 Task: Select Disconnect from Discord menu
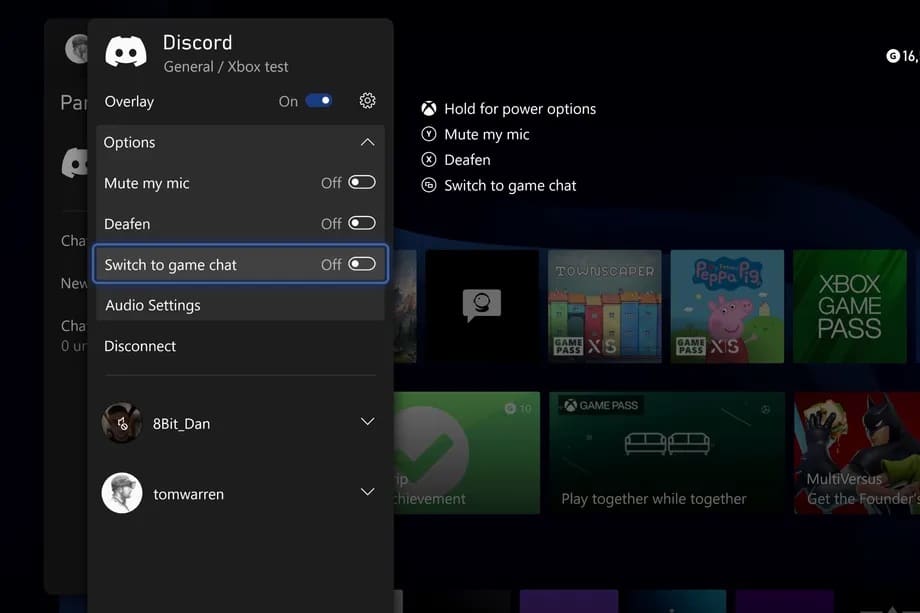[x=140, y=346]
